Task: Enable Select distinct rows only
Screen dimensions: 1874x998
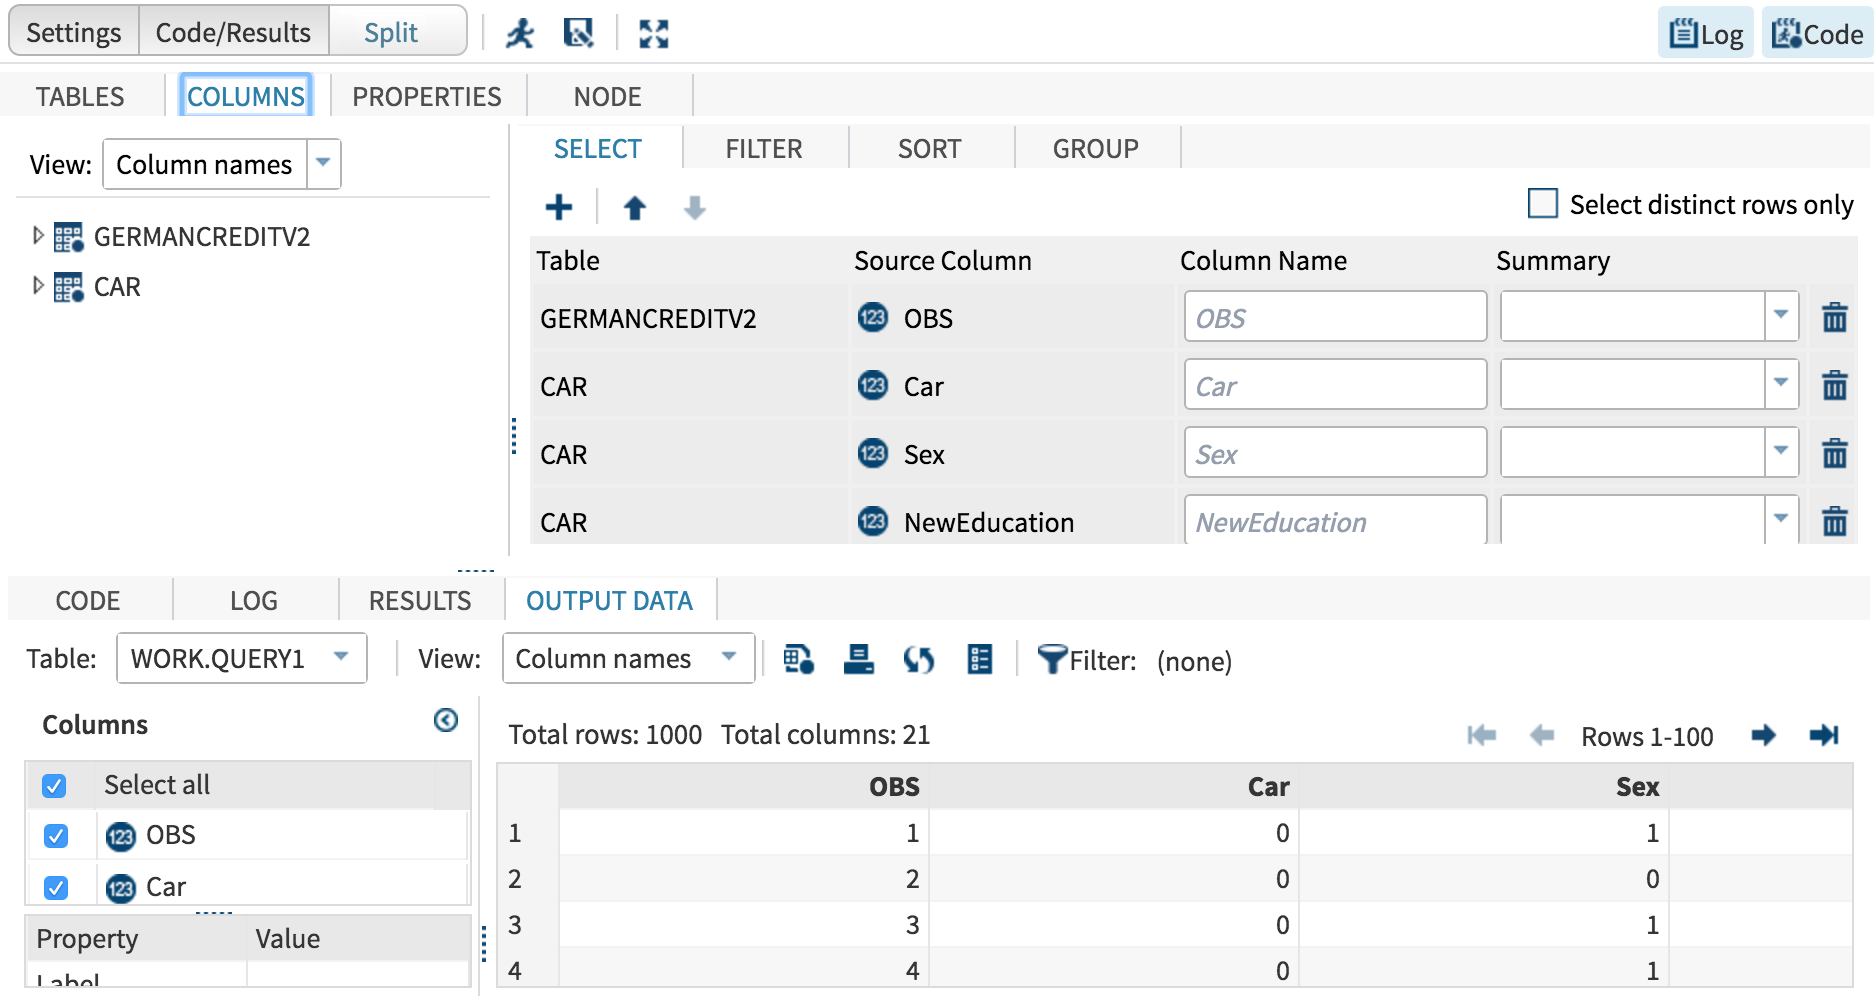Action: 1541,203
